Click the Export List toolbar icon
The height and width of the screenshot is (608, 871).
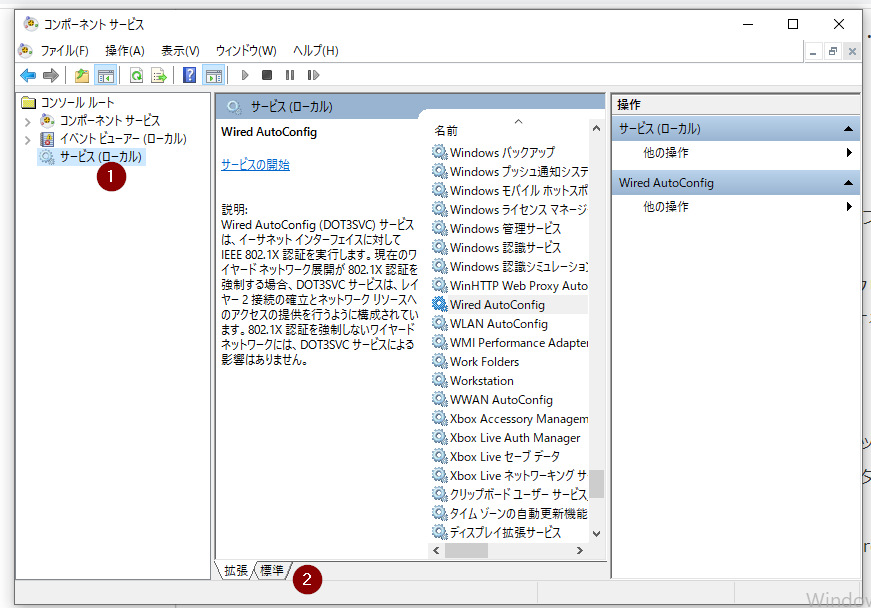(159, 75)
